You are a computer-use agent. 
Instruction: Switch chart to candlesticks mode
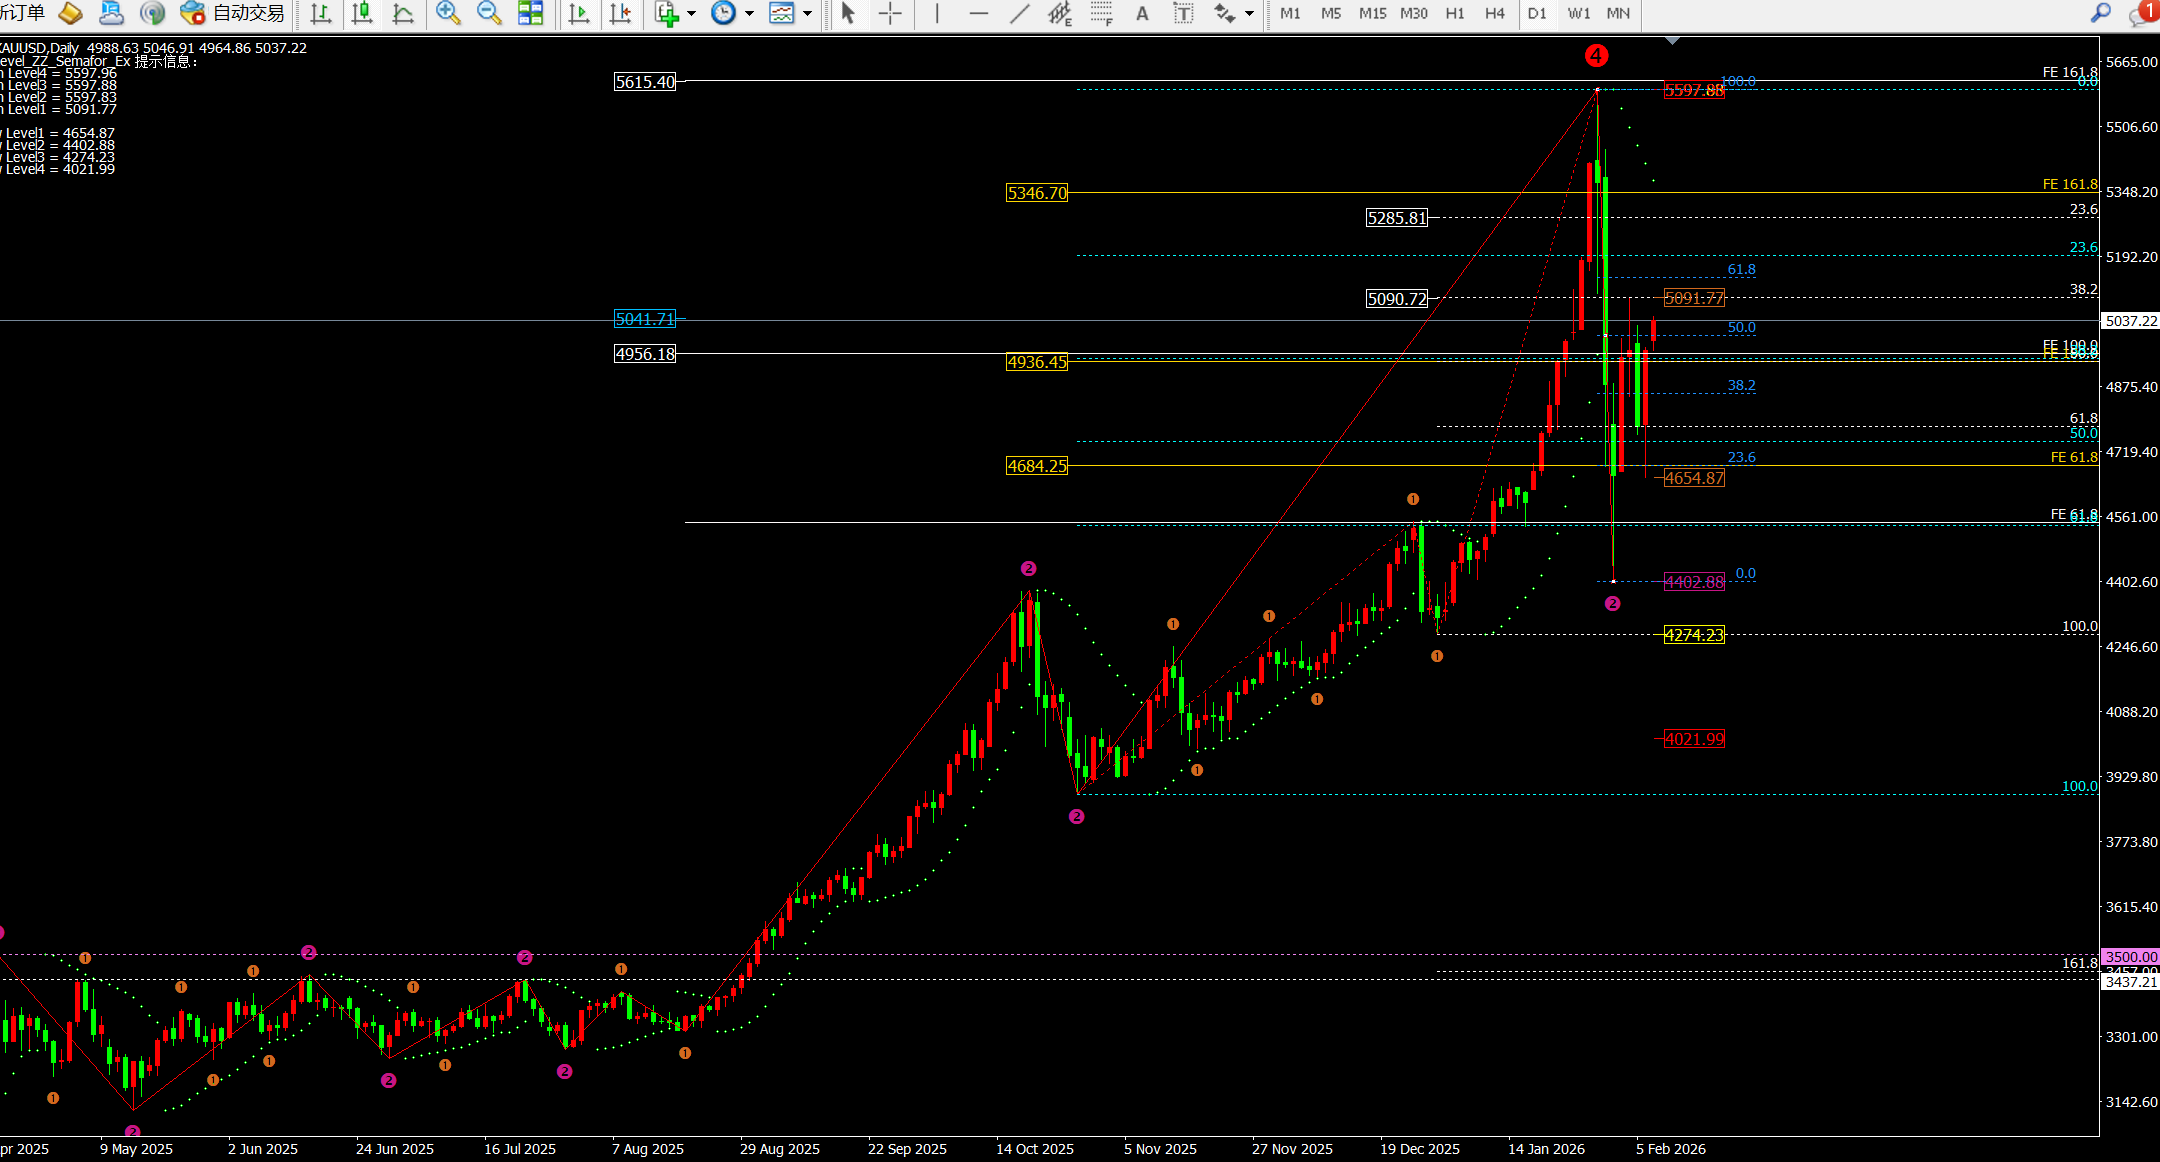point(362,13)
